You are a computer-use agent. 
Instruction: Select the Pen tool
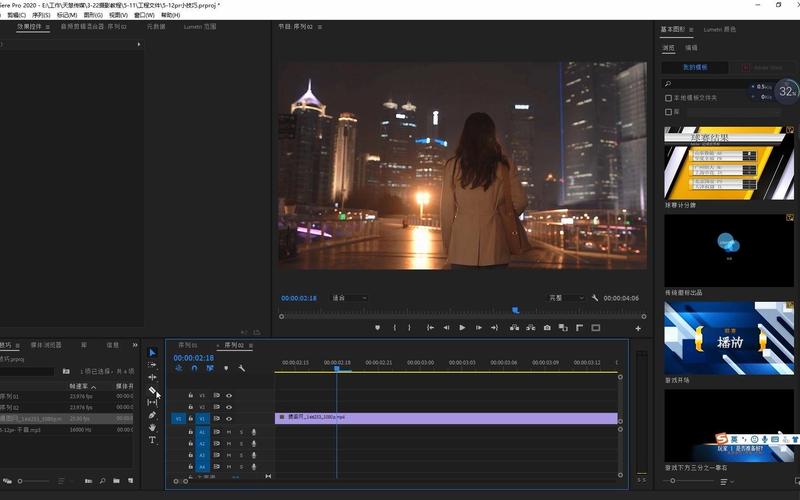pos(152,415)
